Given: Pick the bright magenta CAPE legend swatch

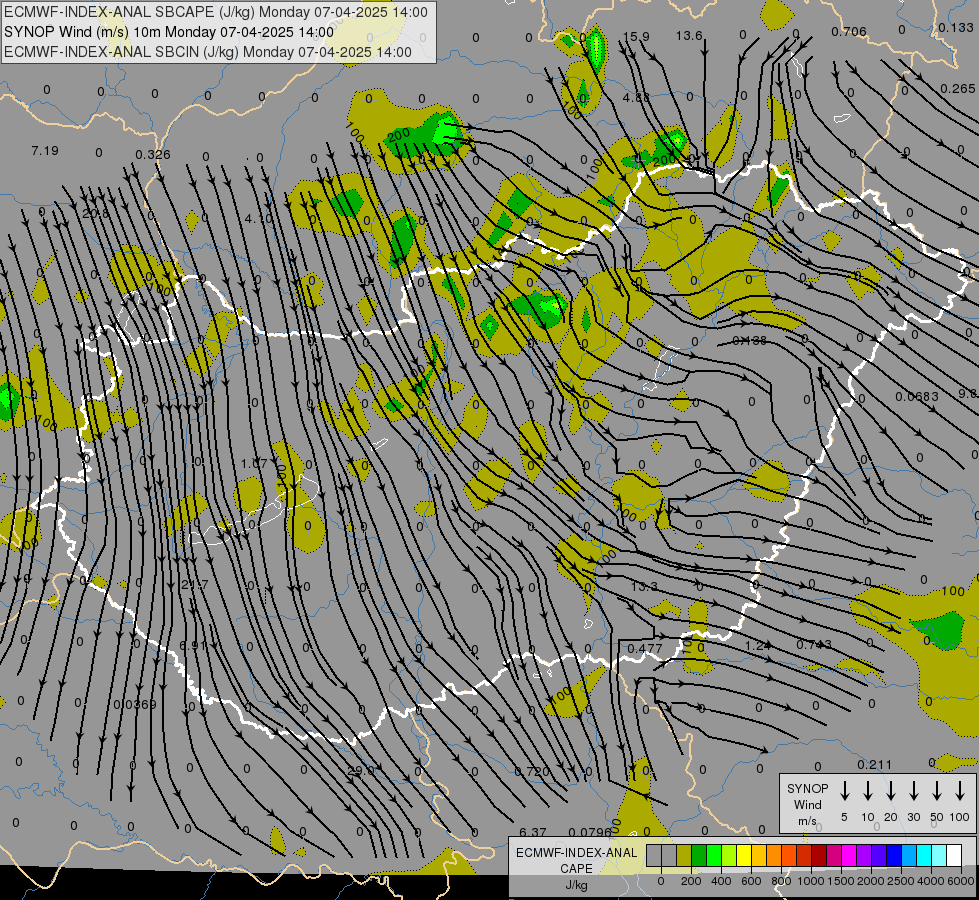Looking at the screenshot, I should (849, 856).
